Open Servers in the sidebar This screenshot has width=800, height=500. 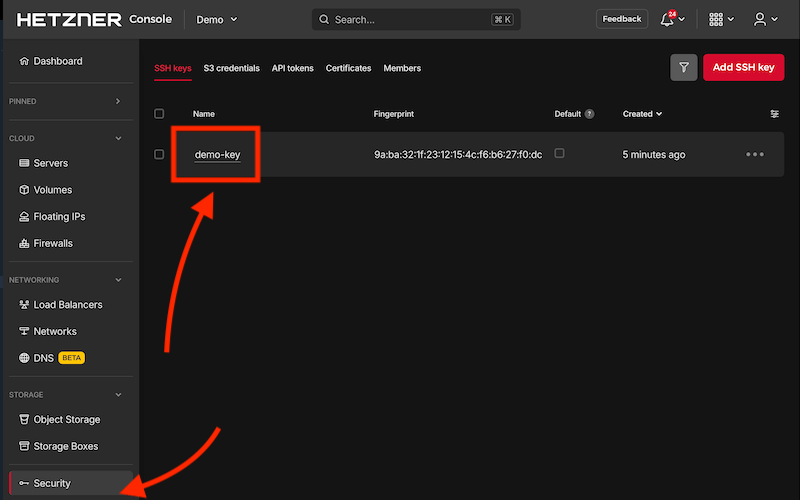tap(50, 163)
